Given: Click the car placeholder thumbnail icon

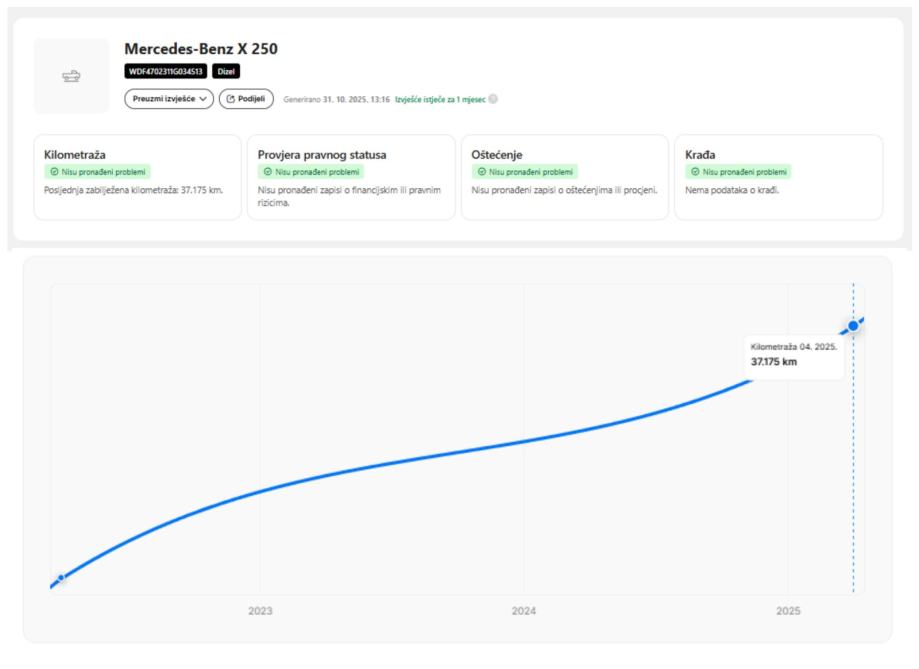Looking at the screenshot, I should click(x=71, y=76).
